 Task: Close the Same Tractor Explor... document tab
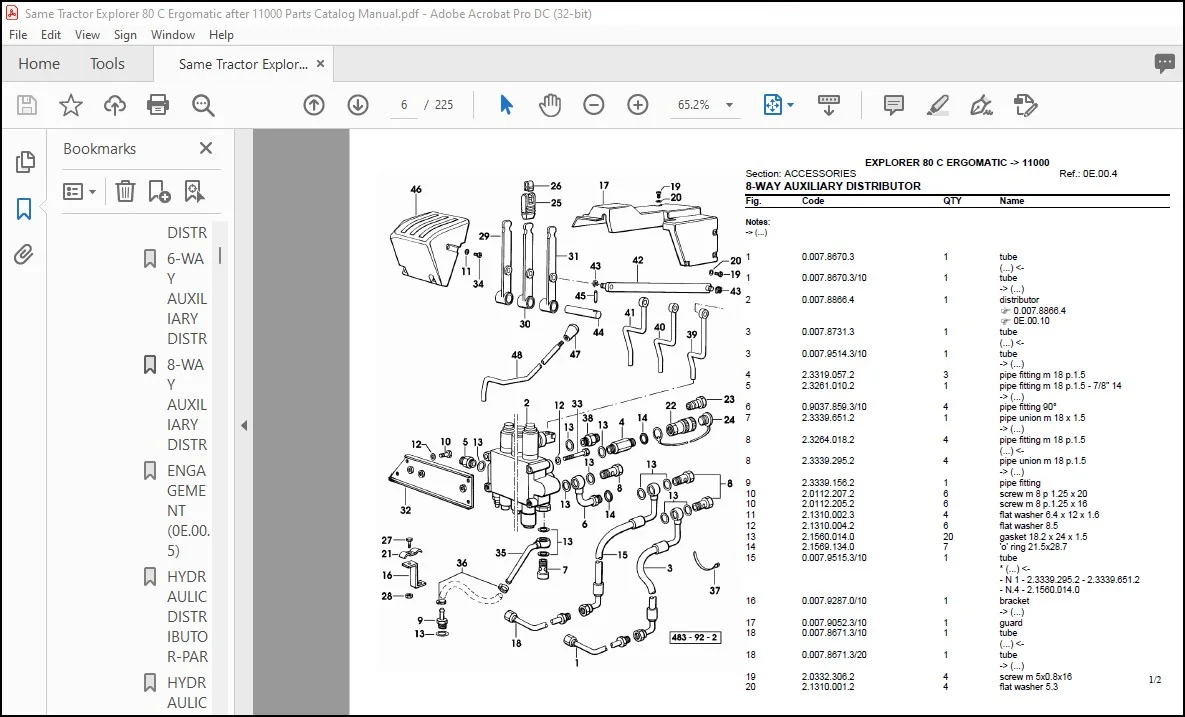click(320, 63)
